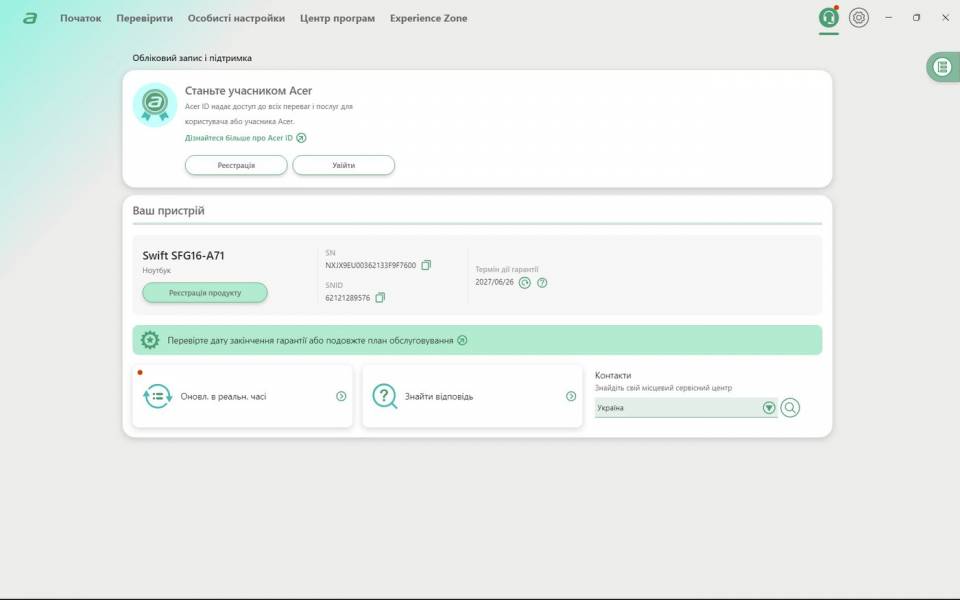Click the Swift SFG16-A71 device name

point(184,255)
